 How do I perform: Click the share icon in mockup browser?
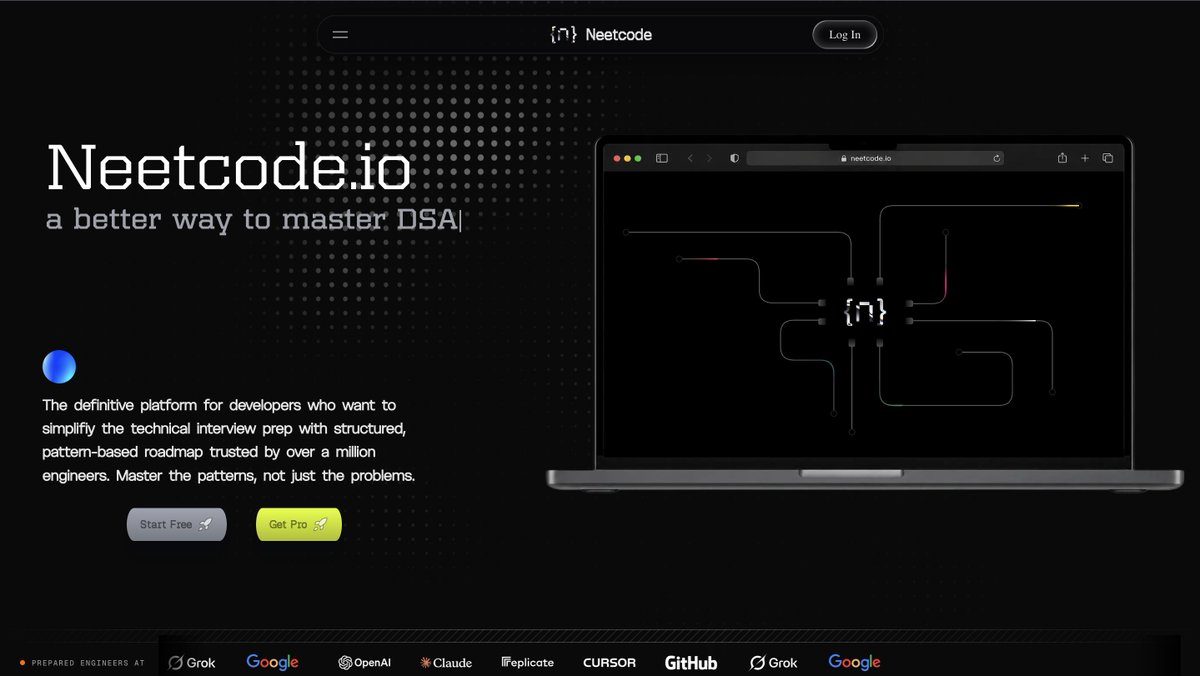coord(1063,158)
